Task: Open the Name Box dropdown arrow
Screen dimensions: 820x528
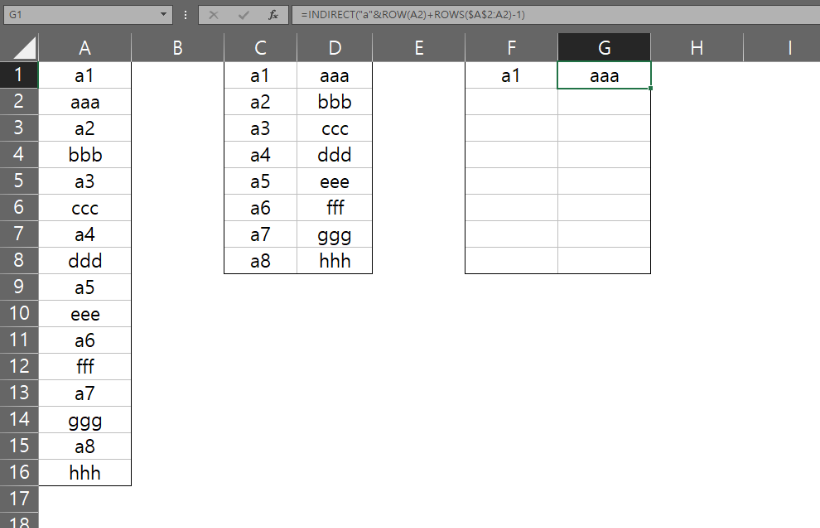Action: (x=163, y=15)
